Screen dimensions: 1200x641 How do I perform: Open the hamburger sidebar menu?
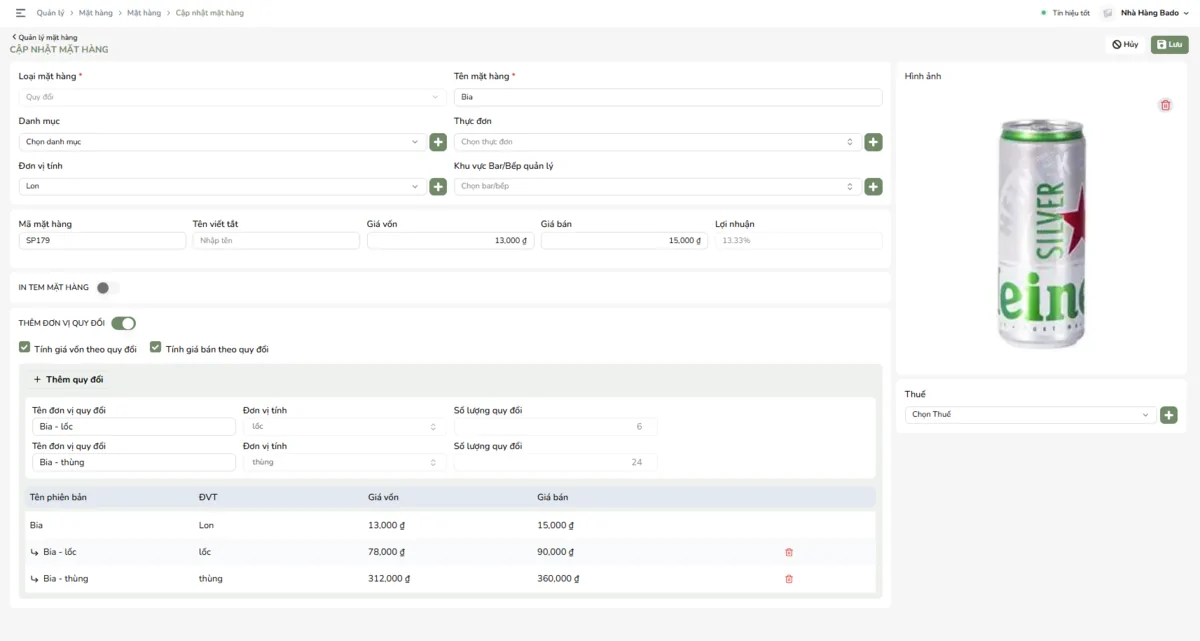pos(21,13)
